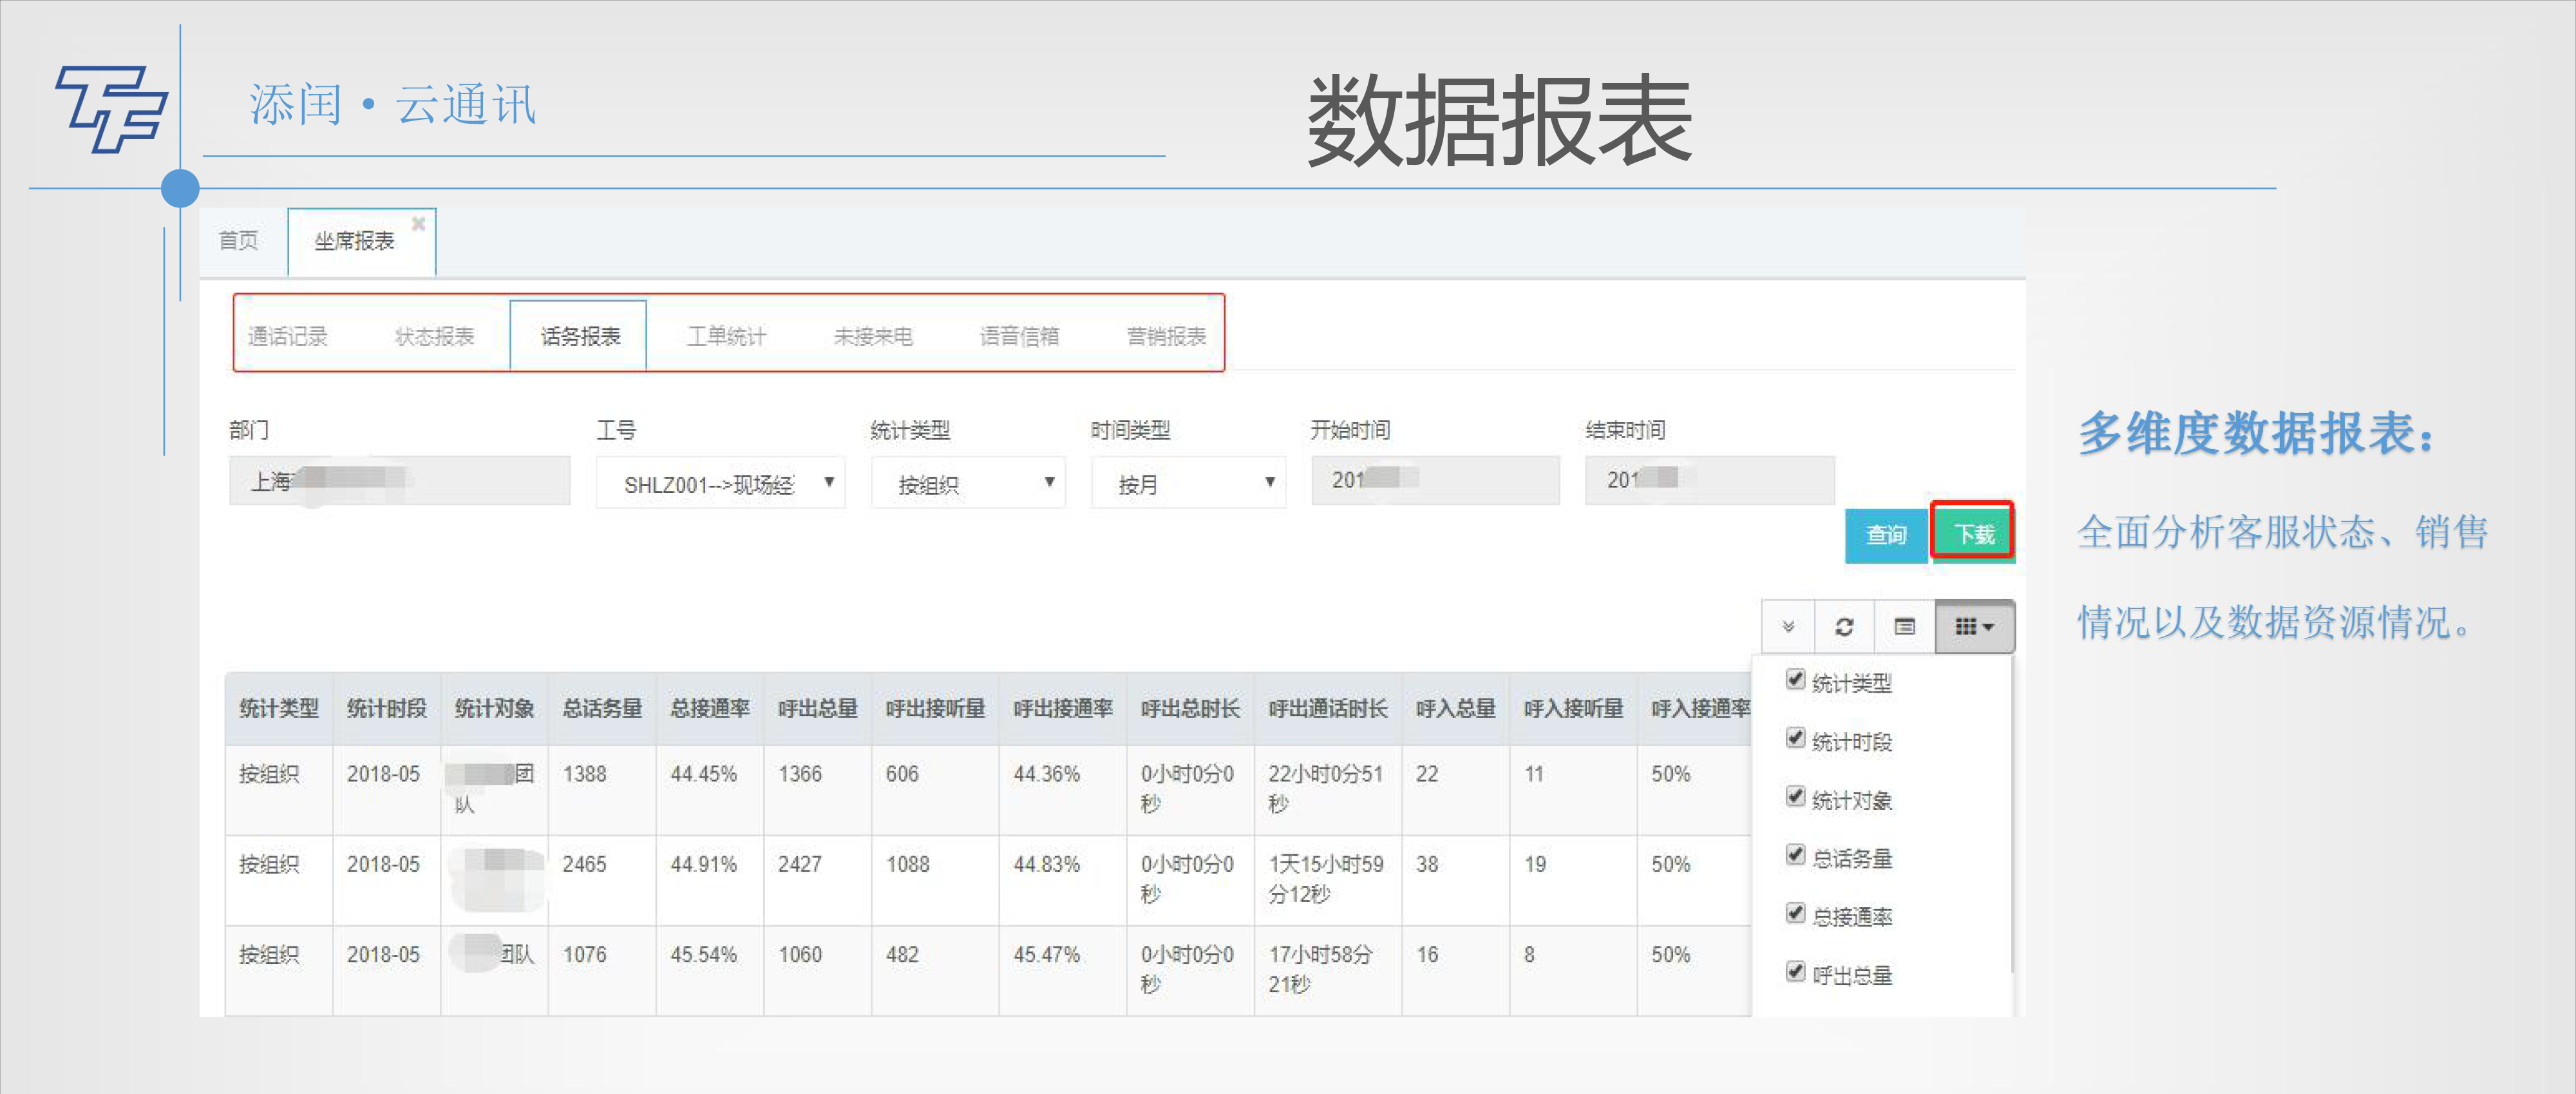Close the 坐席报表 tab with X

pos(419,224)
